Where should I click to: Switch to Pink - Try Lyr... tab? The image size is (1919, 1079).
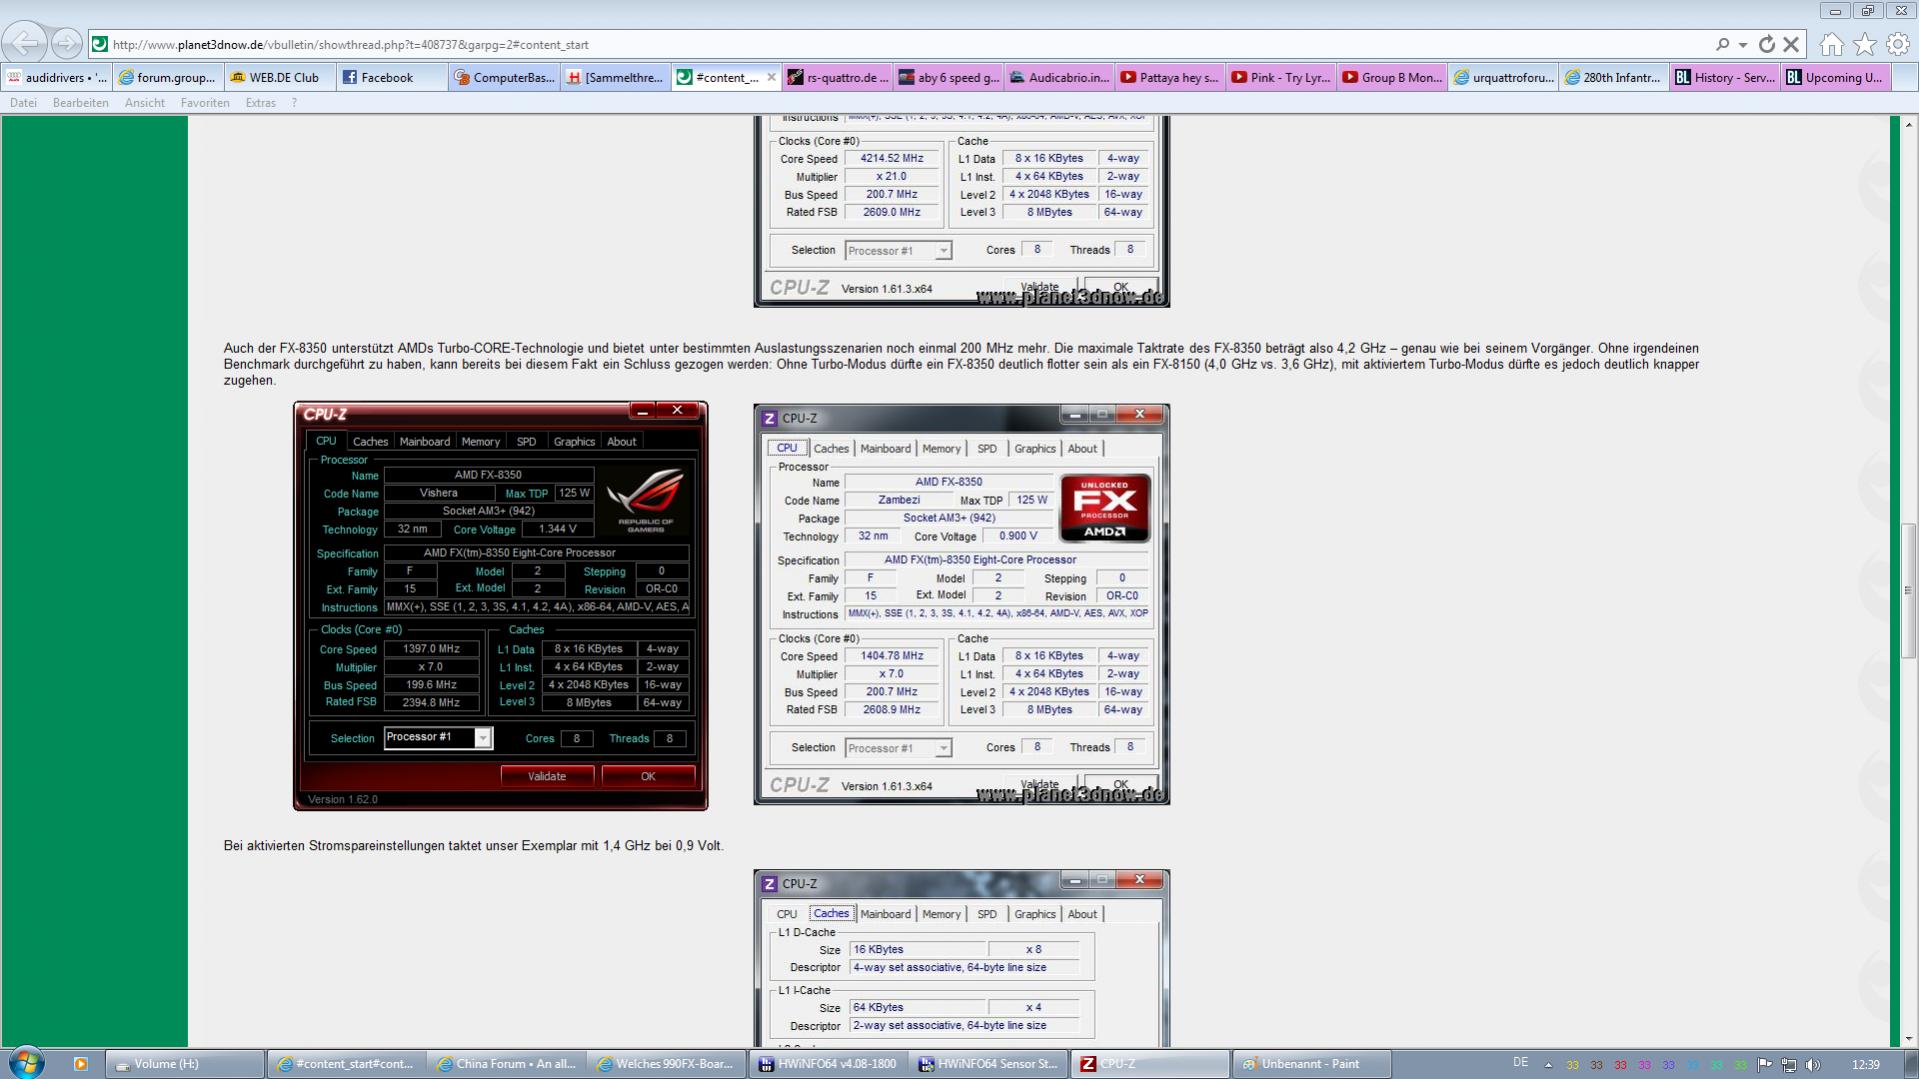coord(1282,77)
